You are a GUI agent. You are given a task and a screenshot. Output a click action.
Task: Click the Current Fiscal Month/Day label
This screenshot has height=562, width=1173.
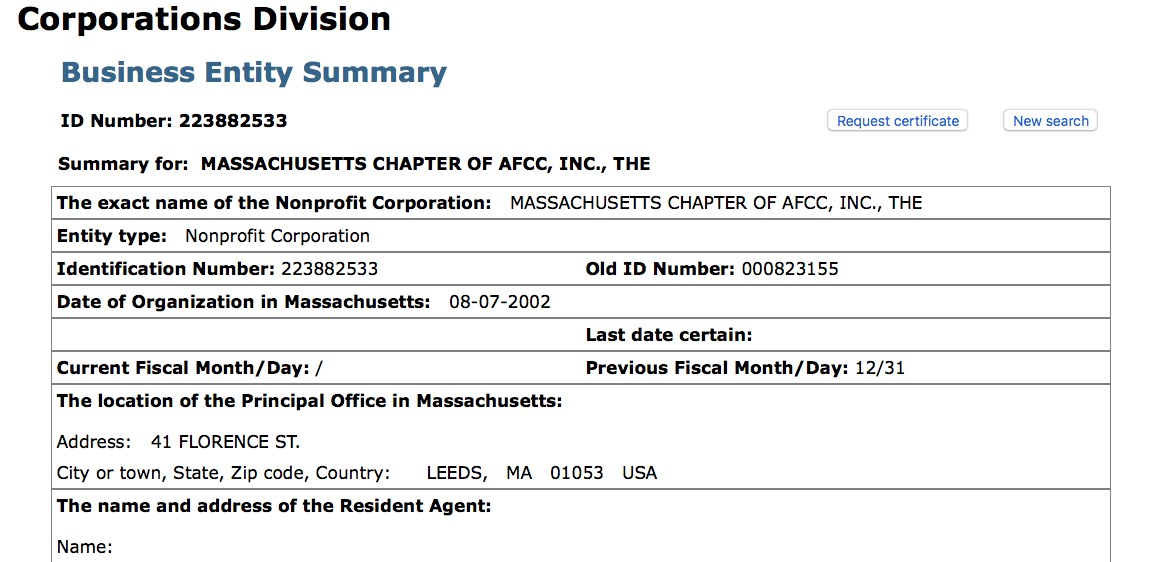[183, 368]
